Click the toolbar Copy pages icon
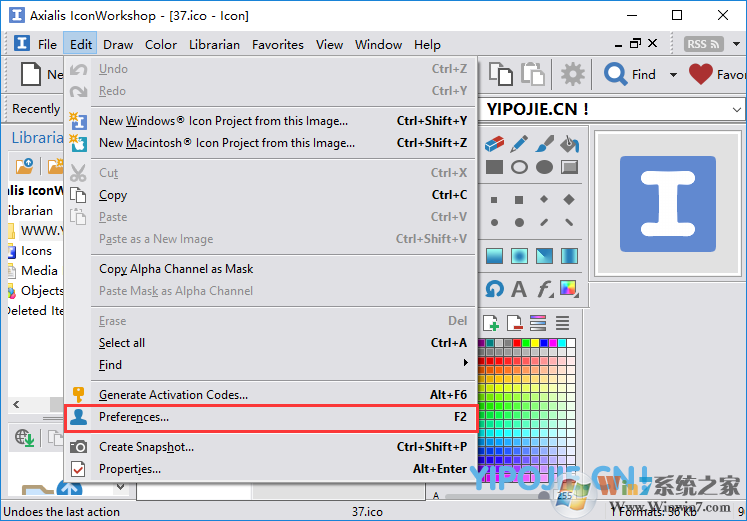This screenshot has width=747, height=521. pyautogui.click(x=501, y=74)
